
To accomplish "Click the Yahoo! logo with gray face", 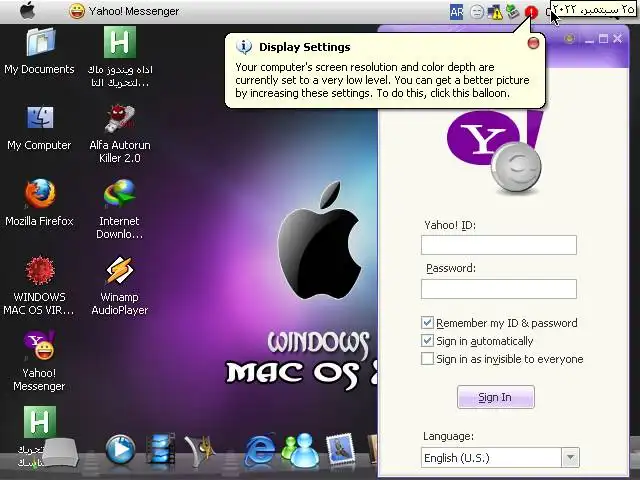I will [495, 152].
